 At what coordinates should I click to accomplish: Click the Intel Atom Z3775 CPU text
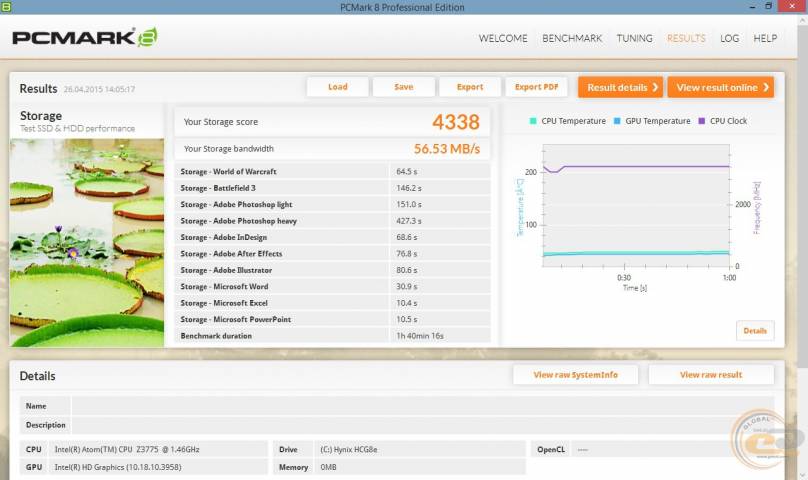(x=127, y=450)
